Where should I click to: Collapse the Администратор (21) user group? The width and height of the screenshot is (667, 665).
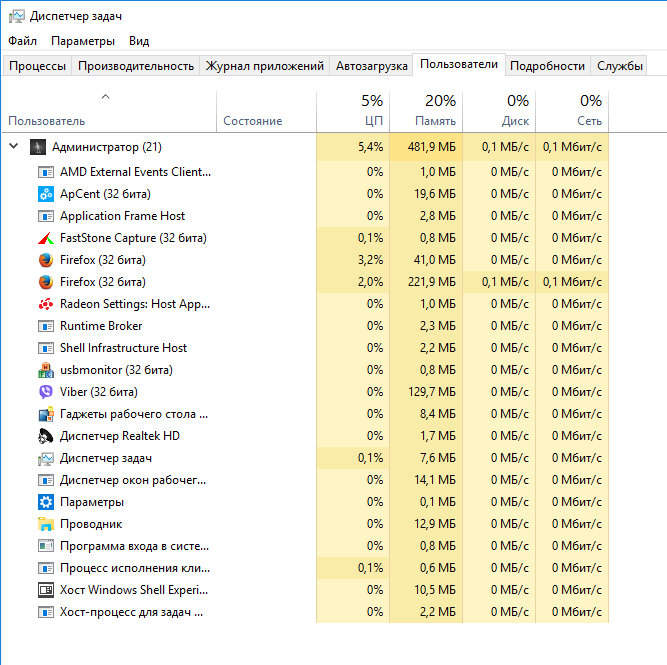(x=14, y=146)
